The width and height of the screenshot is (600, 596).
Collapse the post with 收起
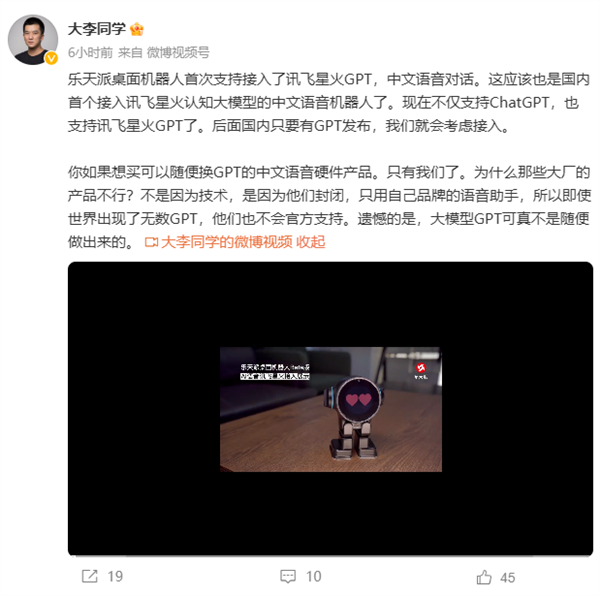[x=310, y=242]
